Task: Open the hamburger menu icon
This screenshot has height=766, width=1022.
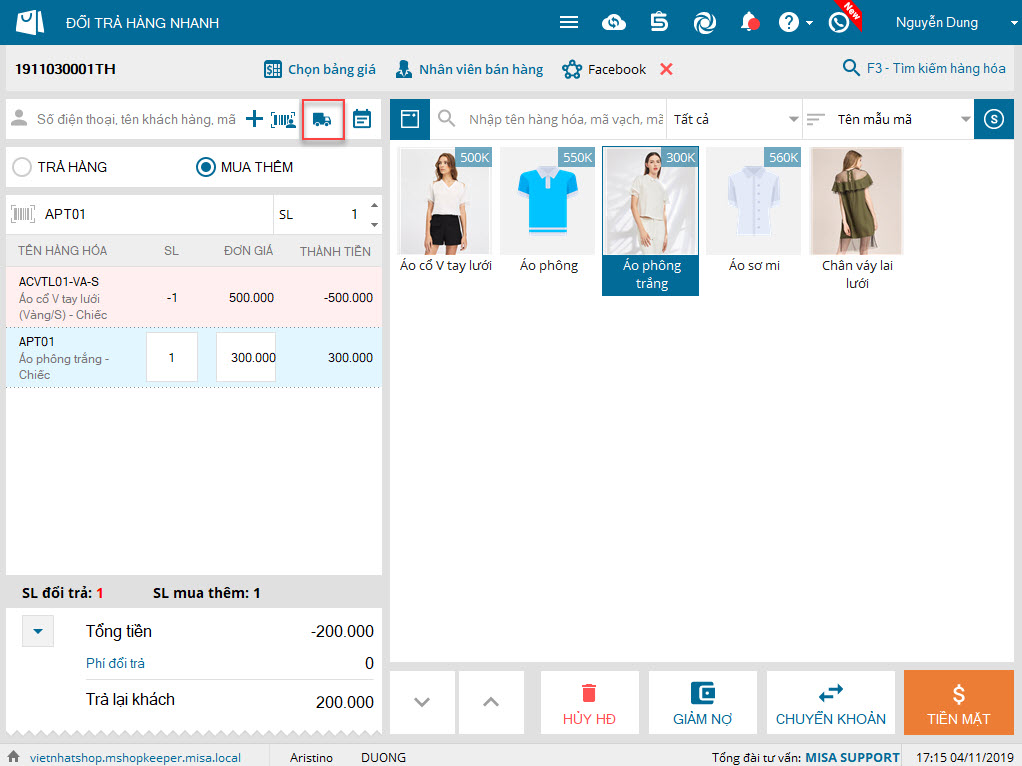Action: [568, 23]
